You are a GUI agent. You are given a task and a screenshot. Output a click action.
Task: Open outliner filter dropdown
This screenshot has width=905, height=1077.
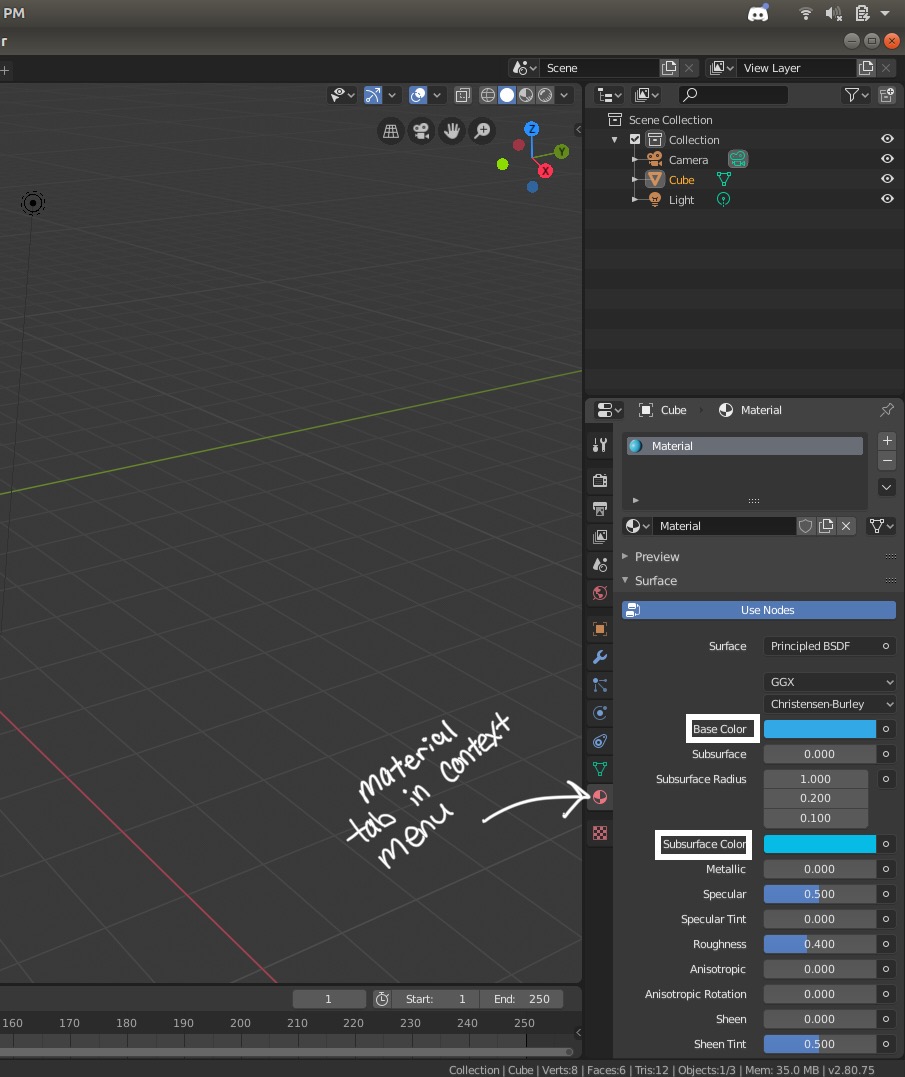(x=856, y=95)
